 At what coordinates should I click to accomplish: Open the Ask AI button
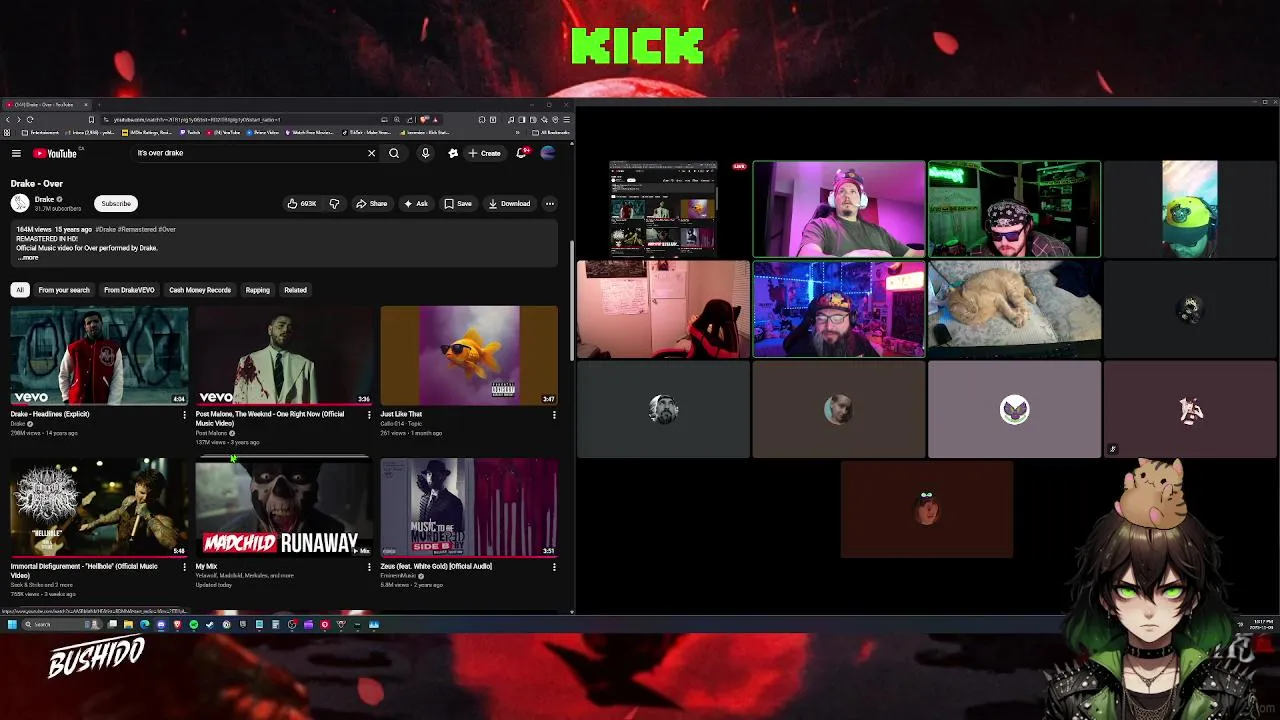416,204
